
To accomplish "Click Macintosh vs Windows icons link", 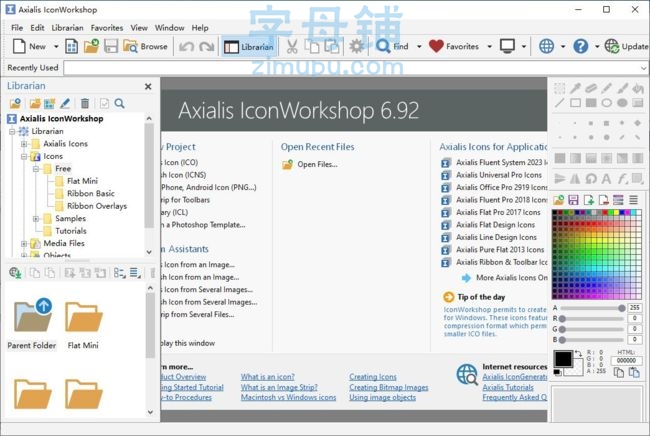I will click(x=288, y=397).
